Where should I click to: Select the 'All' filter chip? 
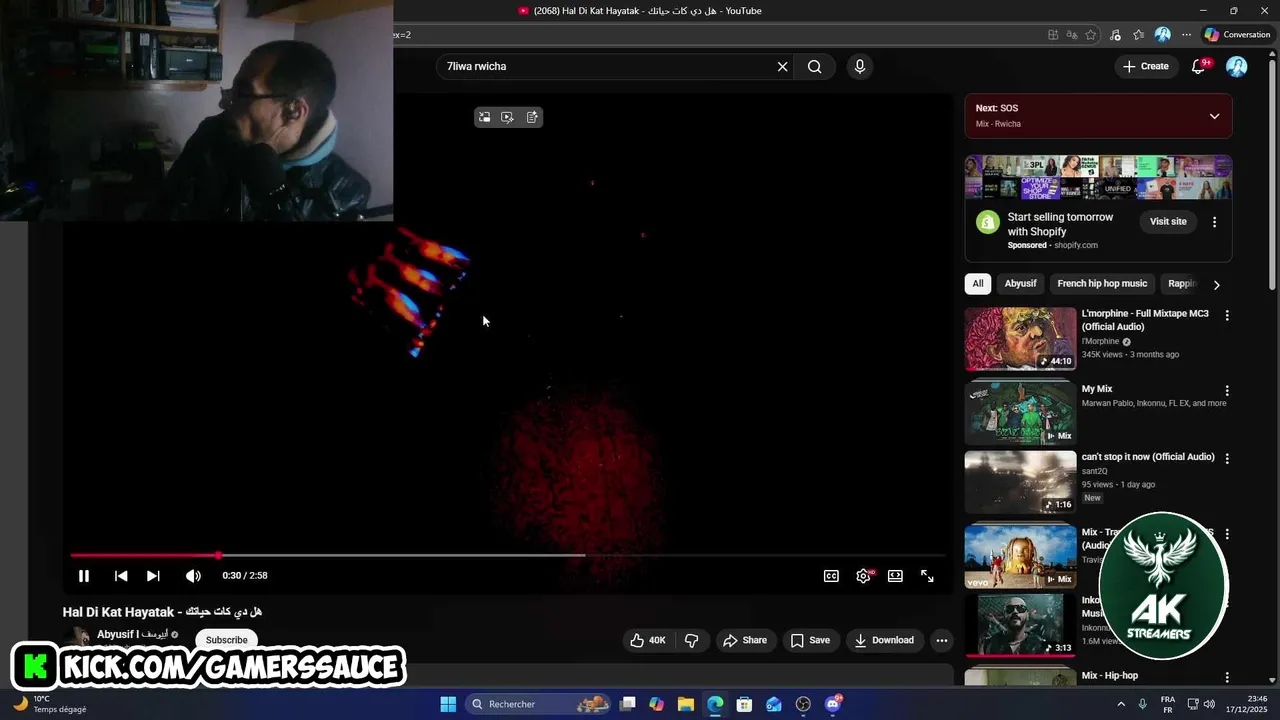[978, 284]
